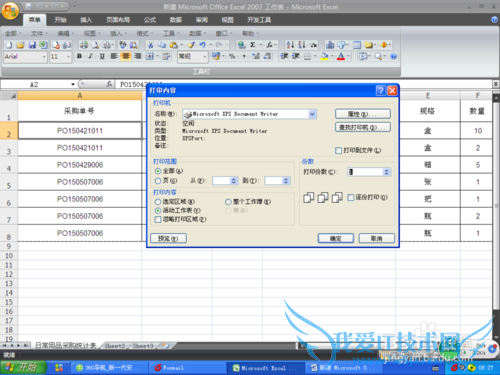Click the Chart wizard icon in toolbar
The image size is (500, 375).
[x=330, y=45]
